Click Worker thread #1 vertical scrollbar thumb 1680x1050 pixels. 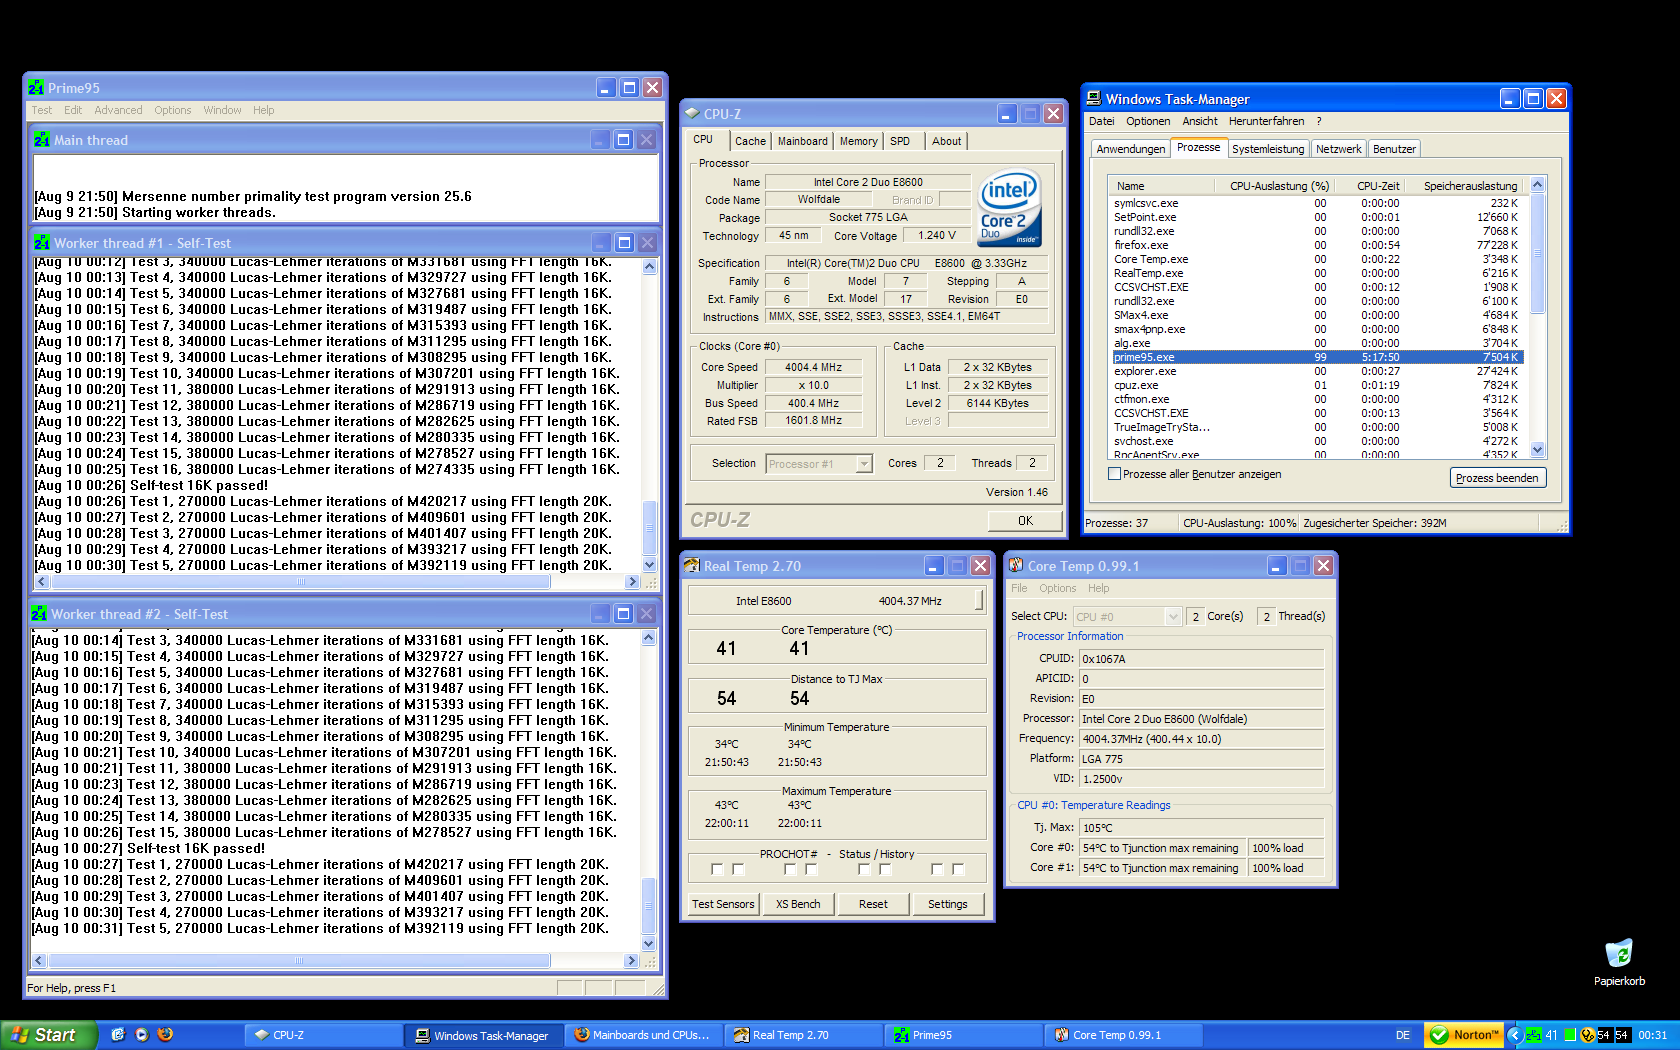coord(649,526)
